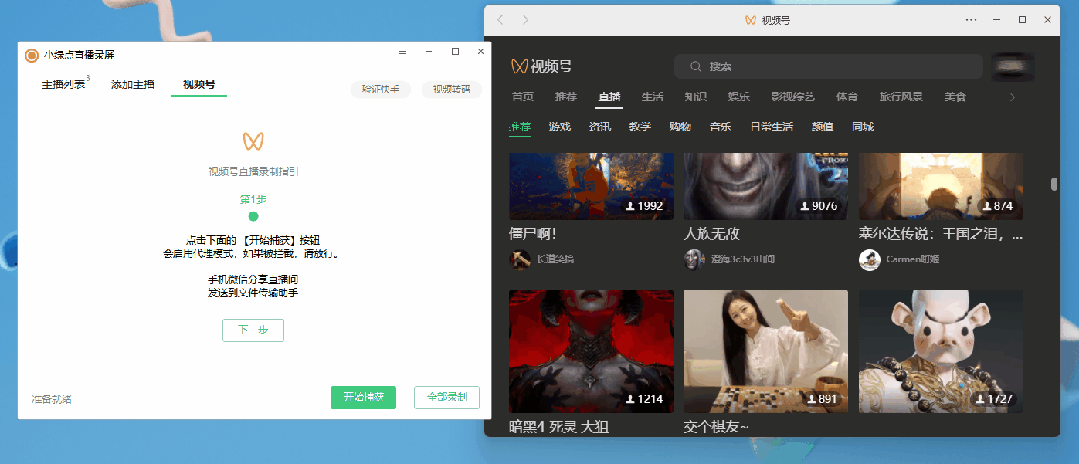Open the 交个棋友 Go board stream thumbnail
Image resolution: width=1079 pixels, height=464 pixels.
coord(766,351)
